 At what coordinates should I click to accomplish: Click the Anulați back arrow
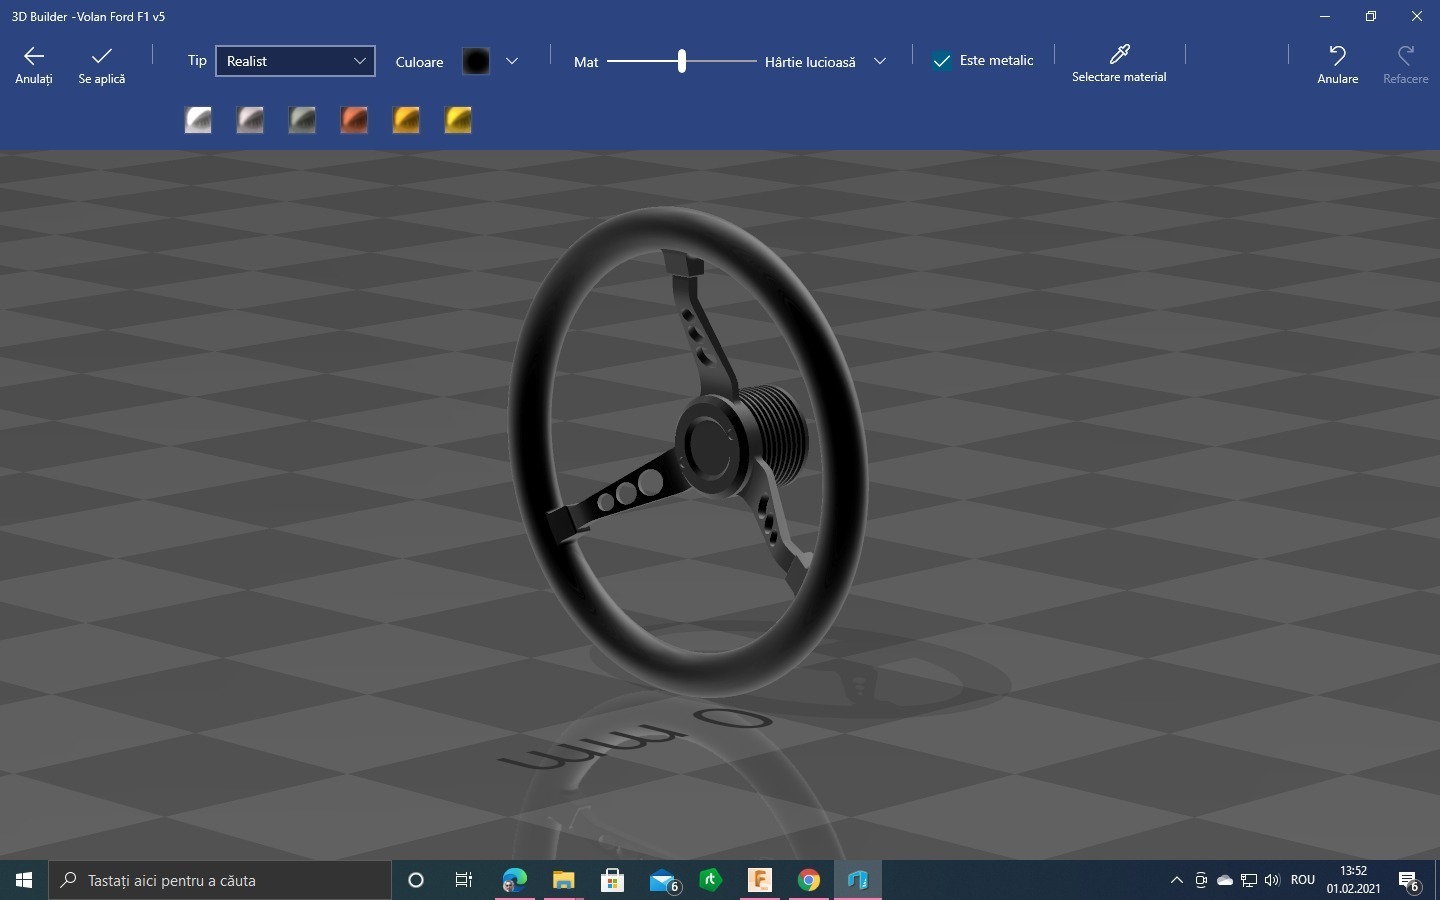pyautogui.click(x=34, y=64)
